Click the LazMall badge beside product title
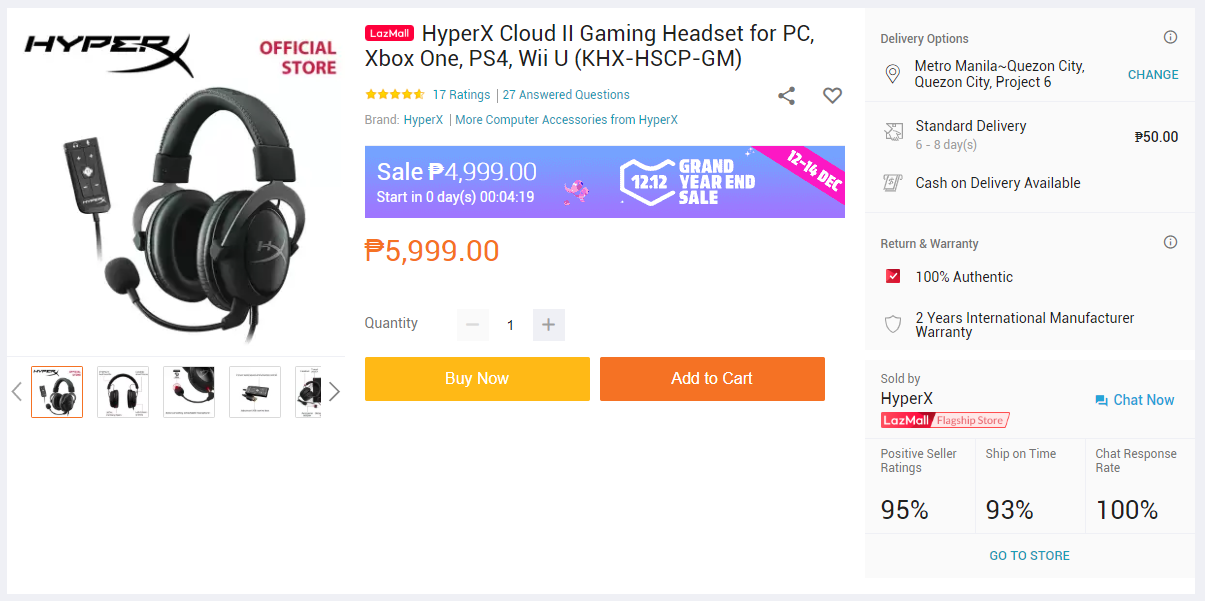 pos(390,34)
